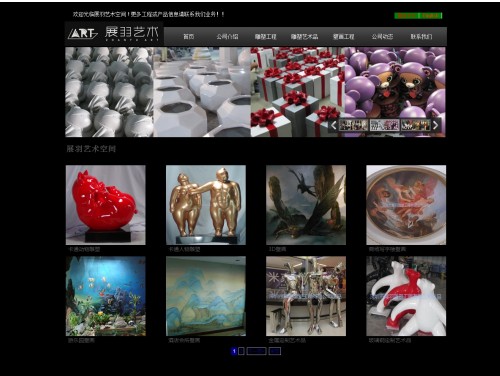Open the 壁画工程 menu item
500x376 pixels.
click(x=343, y=37)
